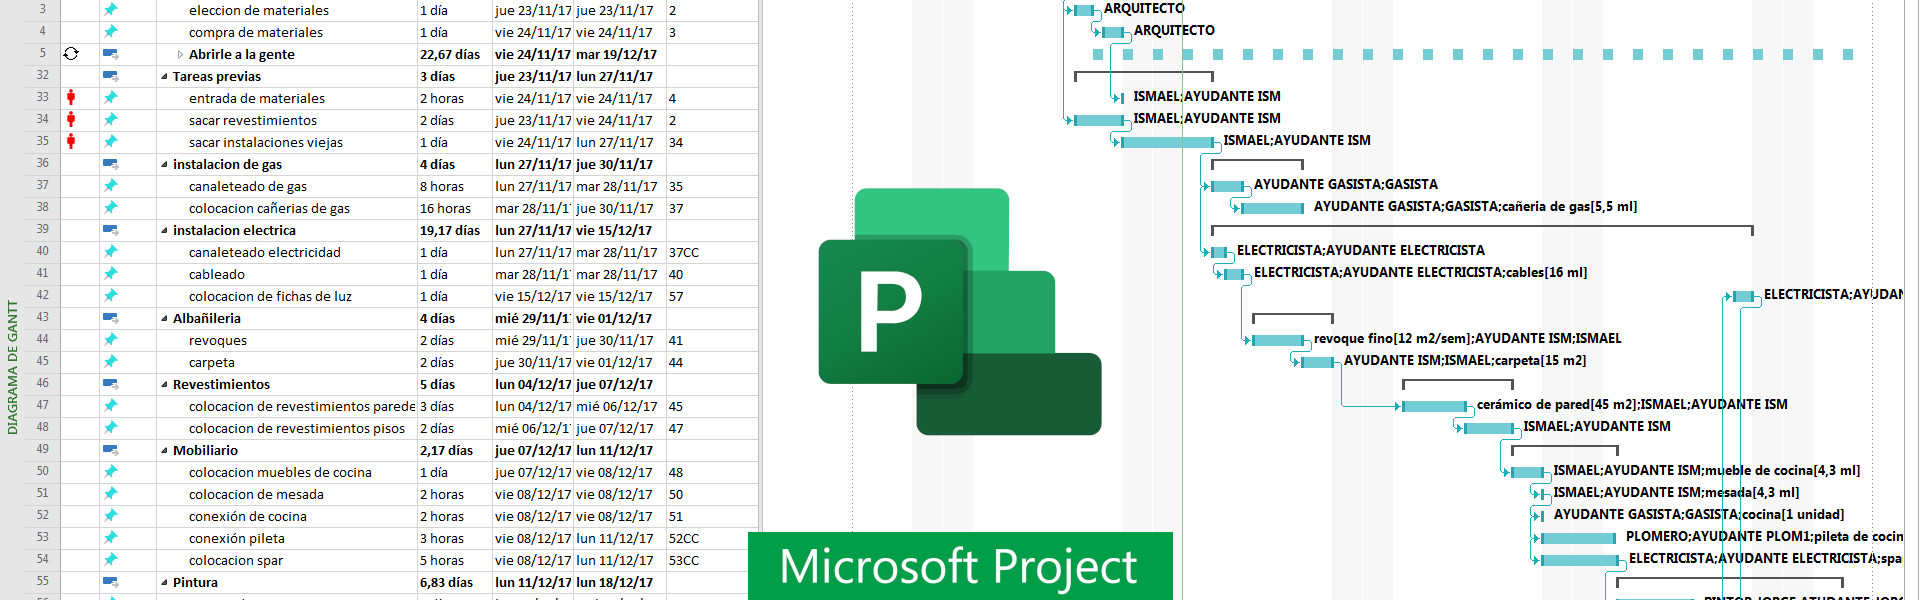Select row header number 42
Viewport: 1920px width, 600px height.
[43, 295]
